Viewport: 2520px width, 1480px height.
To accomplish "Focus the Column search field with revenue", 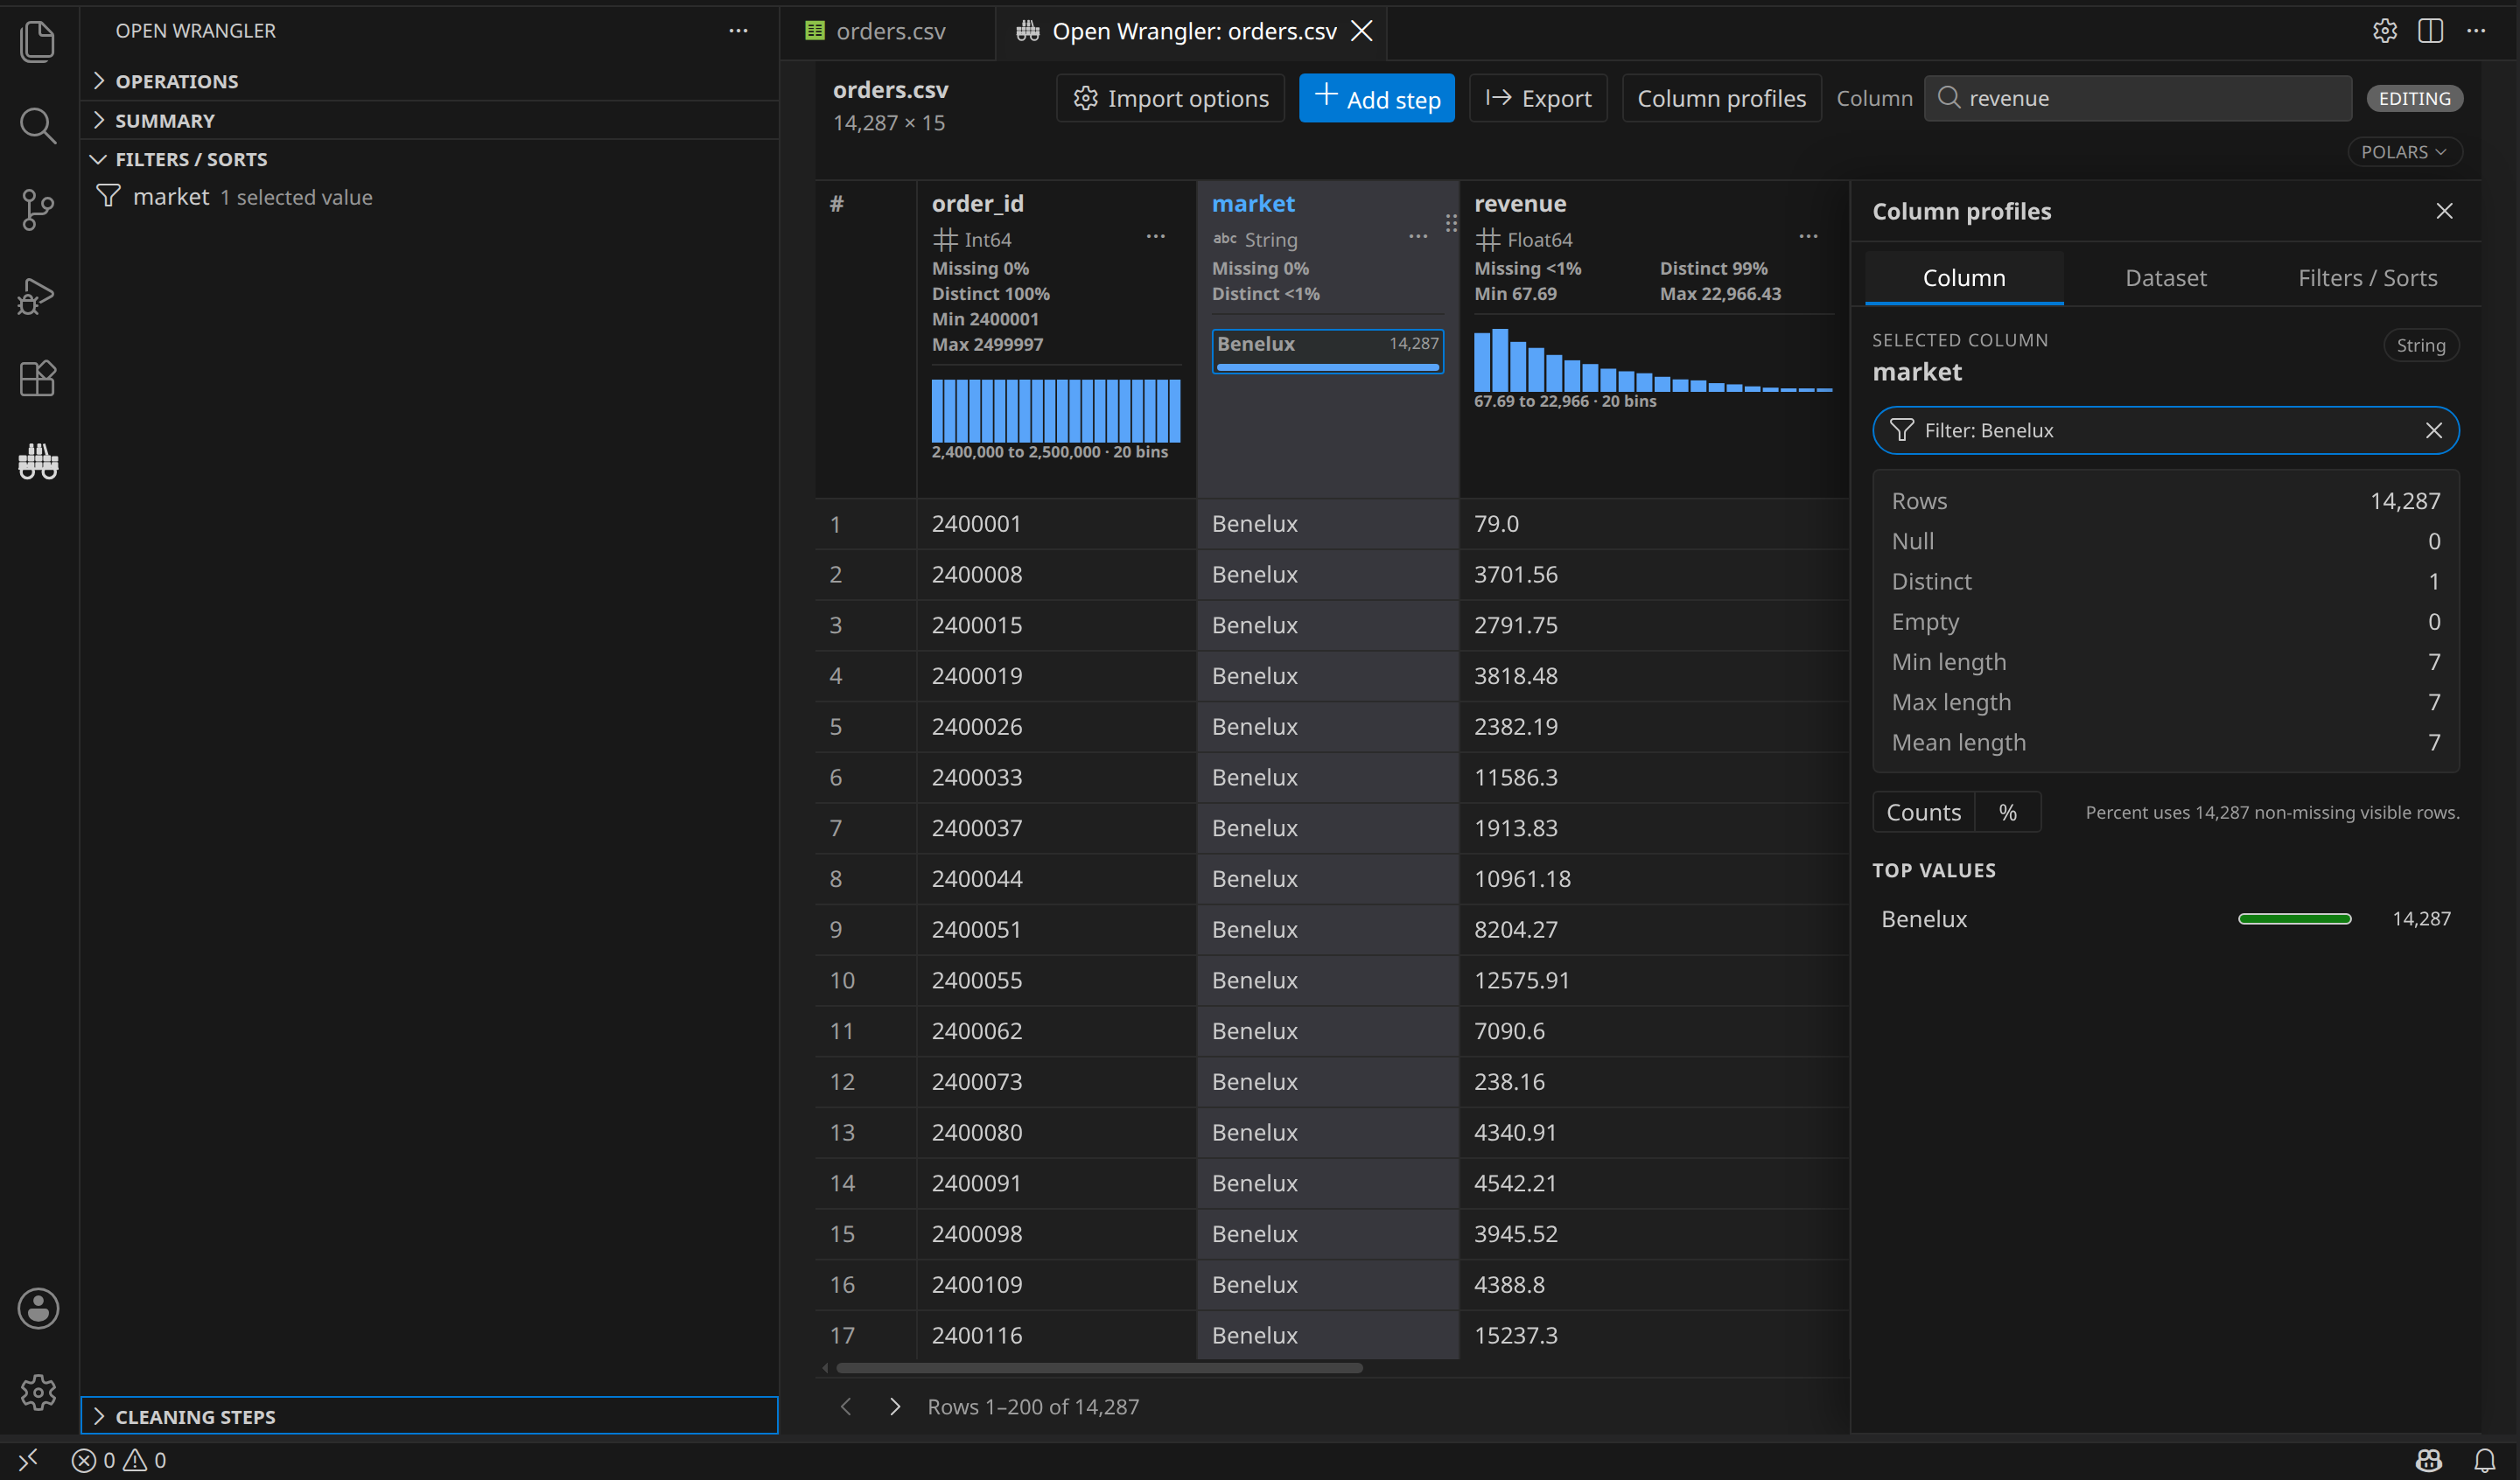I will pos(2138,98).
